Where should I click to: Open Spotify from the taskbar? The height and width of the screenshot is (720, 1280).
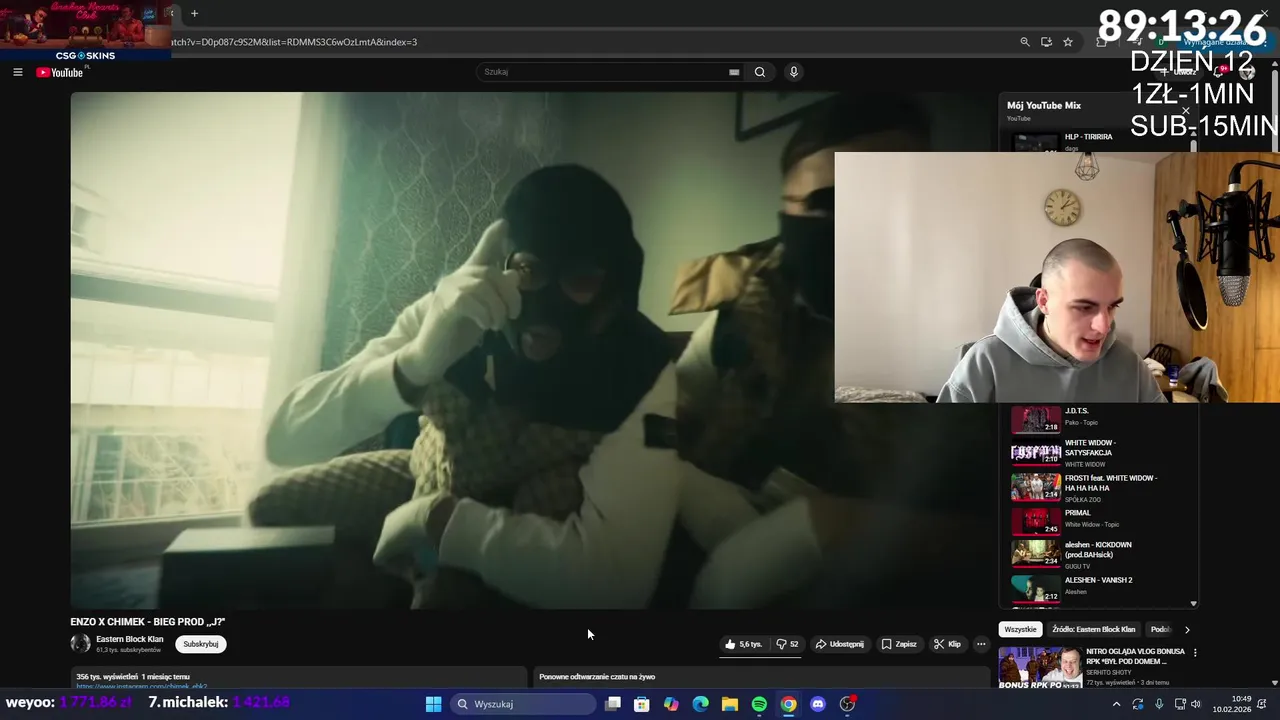coord(759,704)
